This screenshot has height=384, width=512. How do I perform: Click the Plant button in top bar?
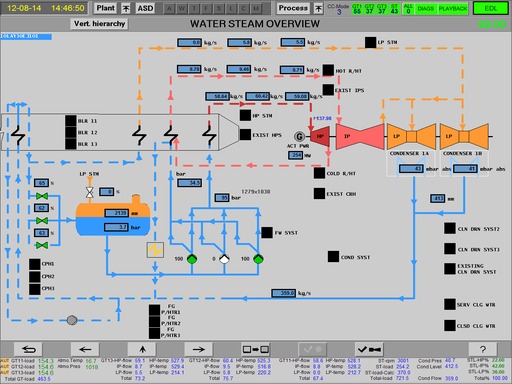(x=105, y=8)
